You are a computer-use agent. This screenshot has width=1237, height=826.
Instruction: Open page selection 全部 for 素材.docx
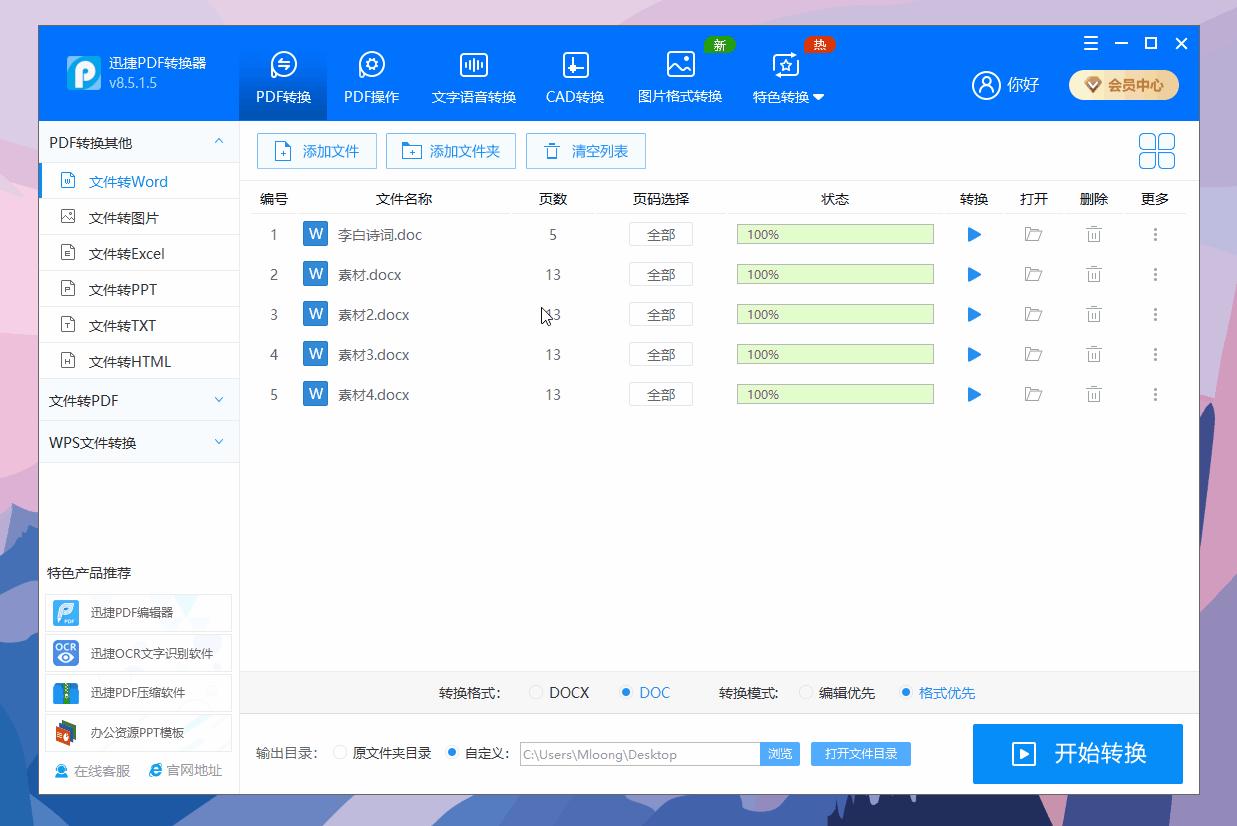[661, 274]
